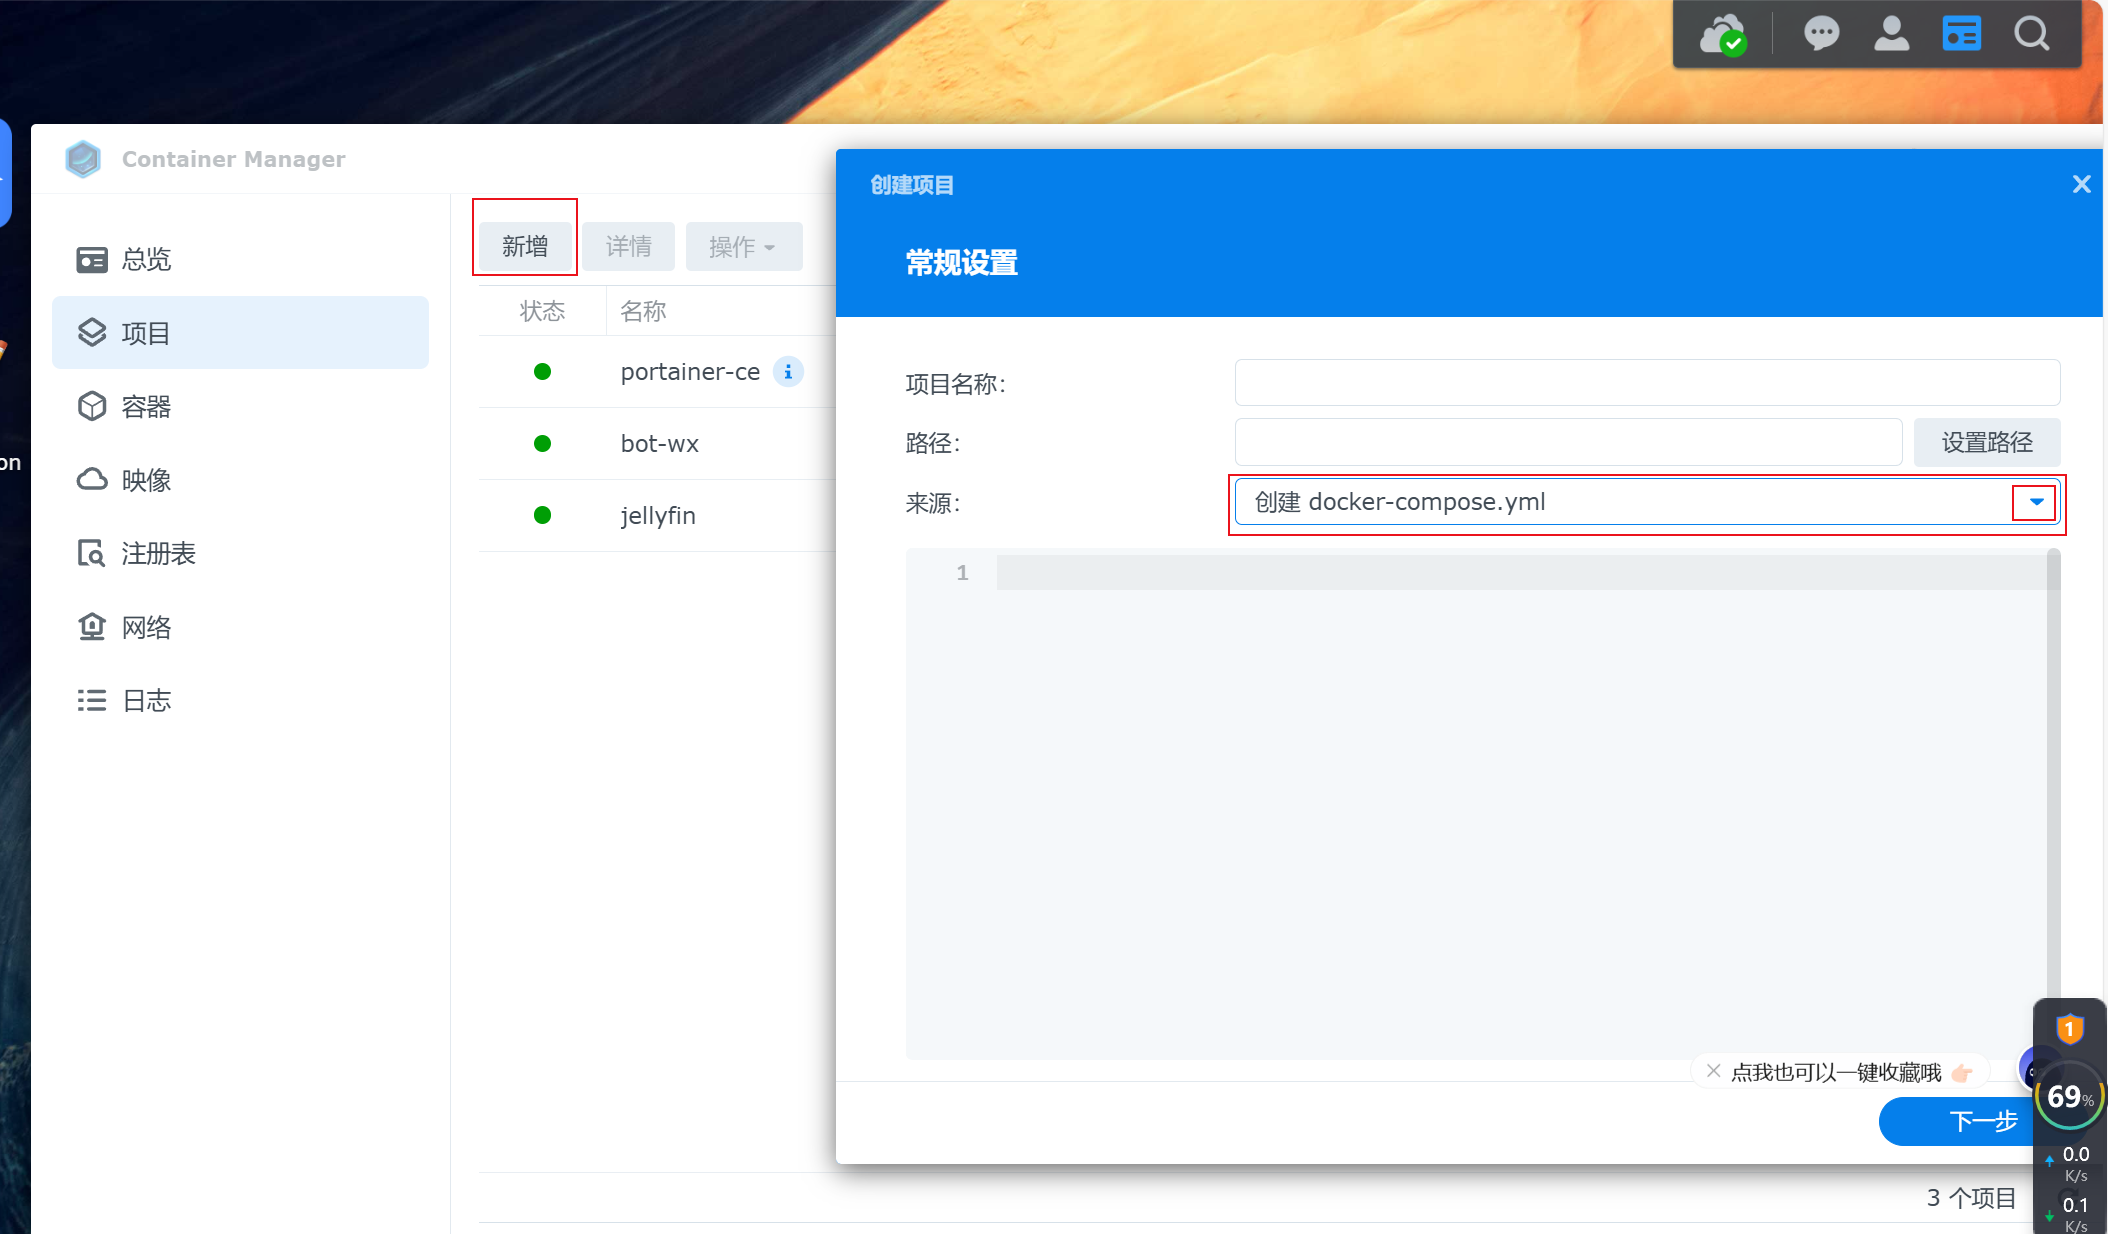
Task: Click the Container Manager logo icon
Action: coord(83,159)
